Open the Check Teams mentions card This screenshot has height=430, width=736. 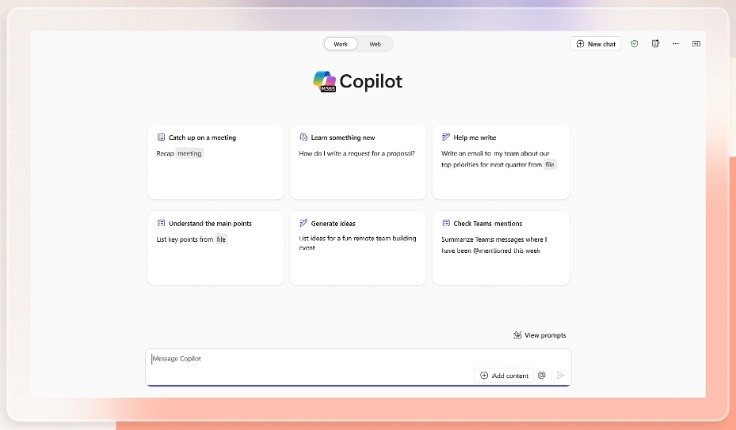501,248
